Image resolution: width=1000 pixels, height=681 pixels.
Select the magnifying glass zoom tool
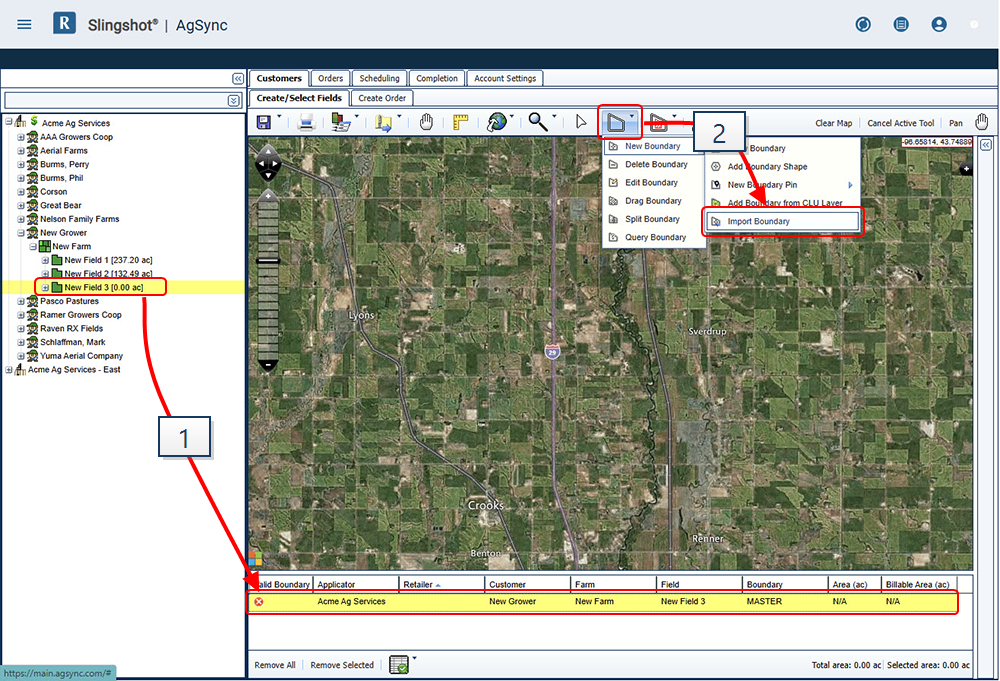click(x=538, y=121)
